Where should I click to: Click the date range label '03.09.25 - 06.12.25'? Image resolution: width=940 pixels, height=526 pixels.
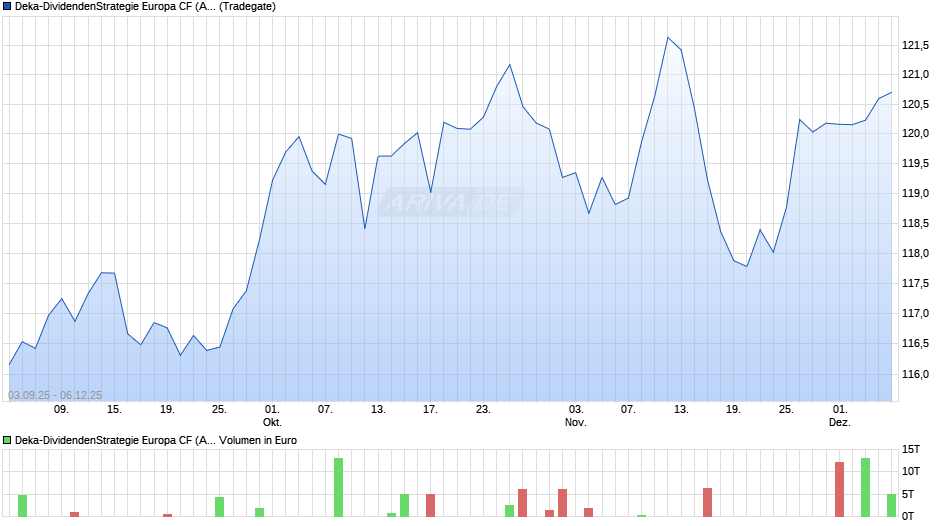(x=55, y=395)
